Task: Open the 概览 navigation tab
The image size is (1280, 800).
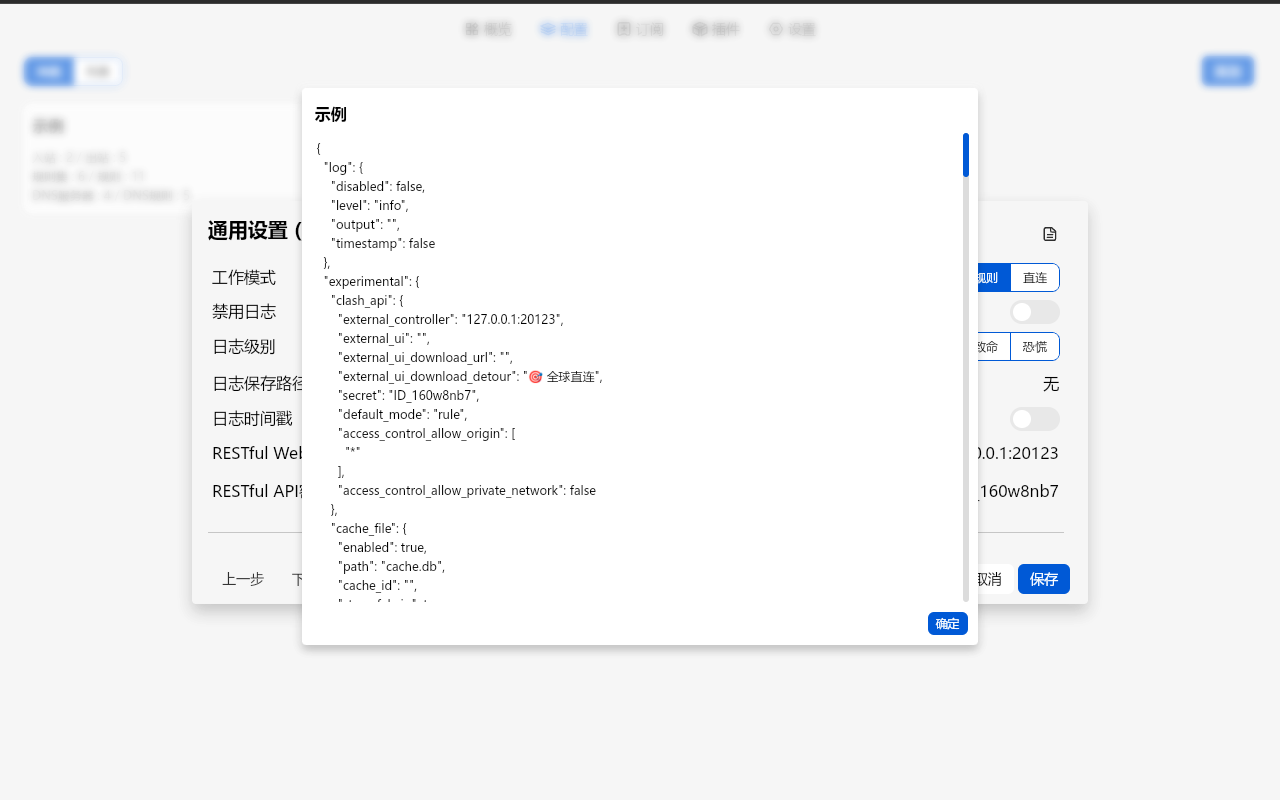Action: (488, 29)
